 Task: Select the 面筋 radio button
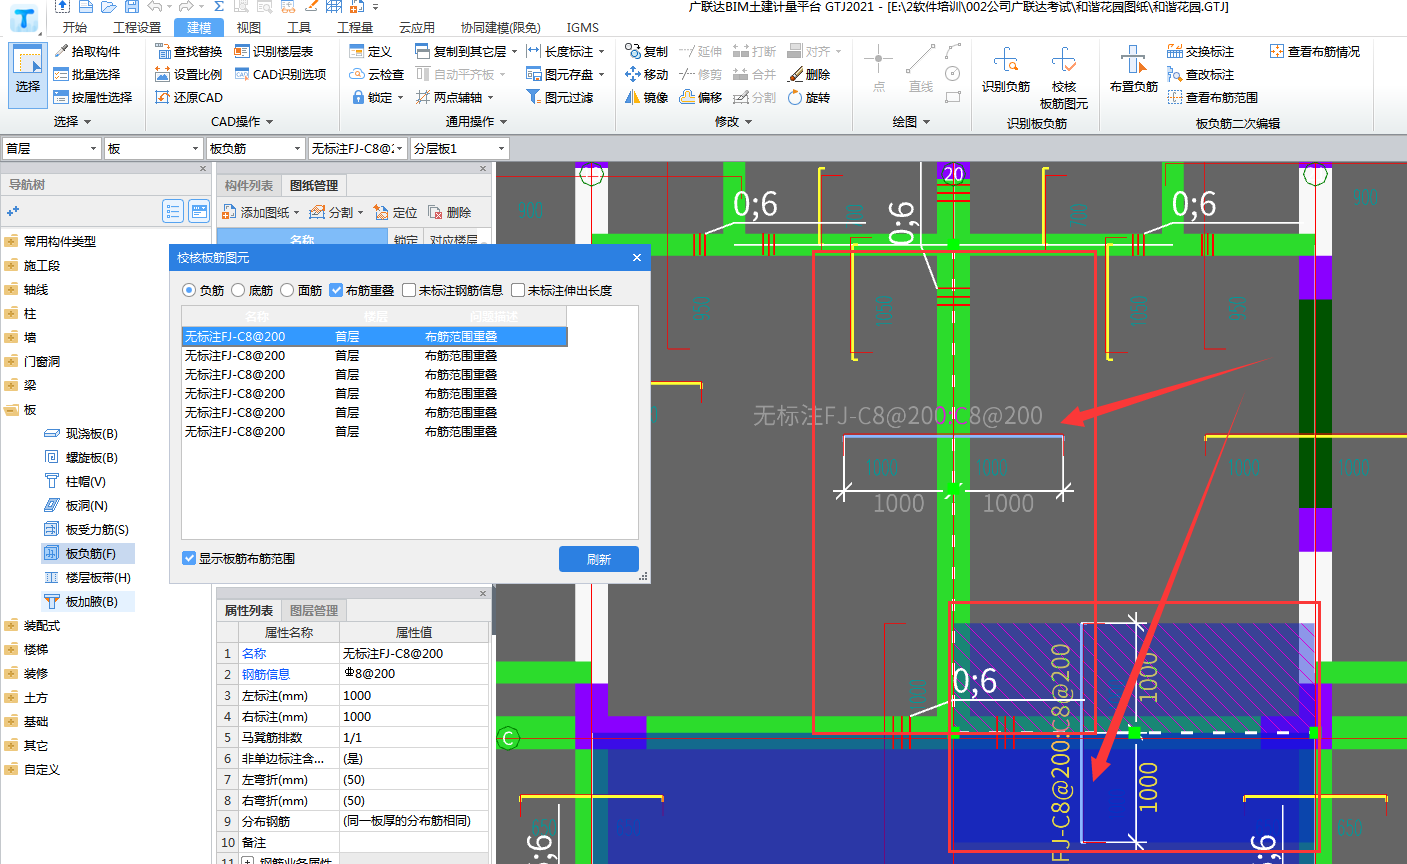[x=287, y=290]
